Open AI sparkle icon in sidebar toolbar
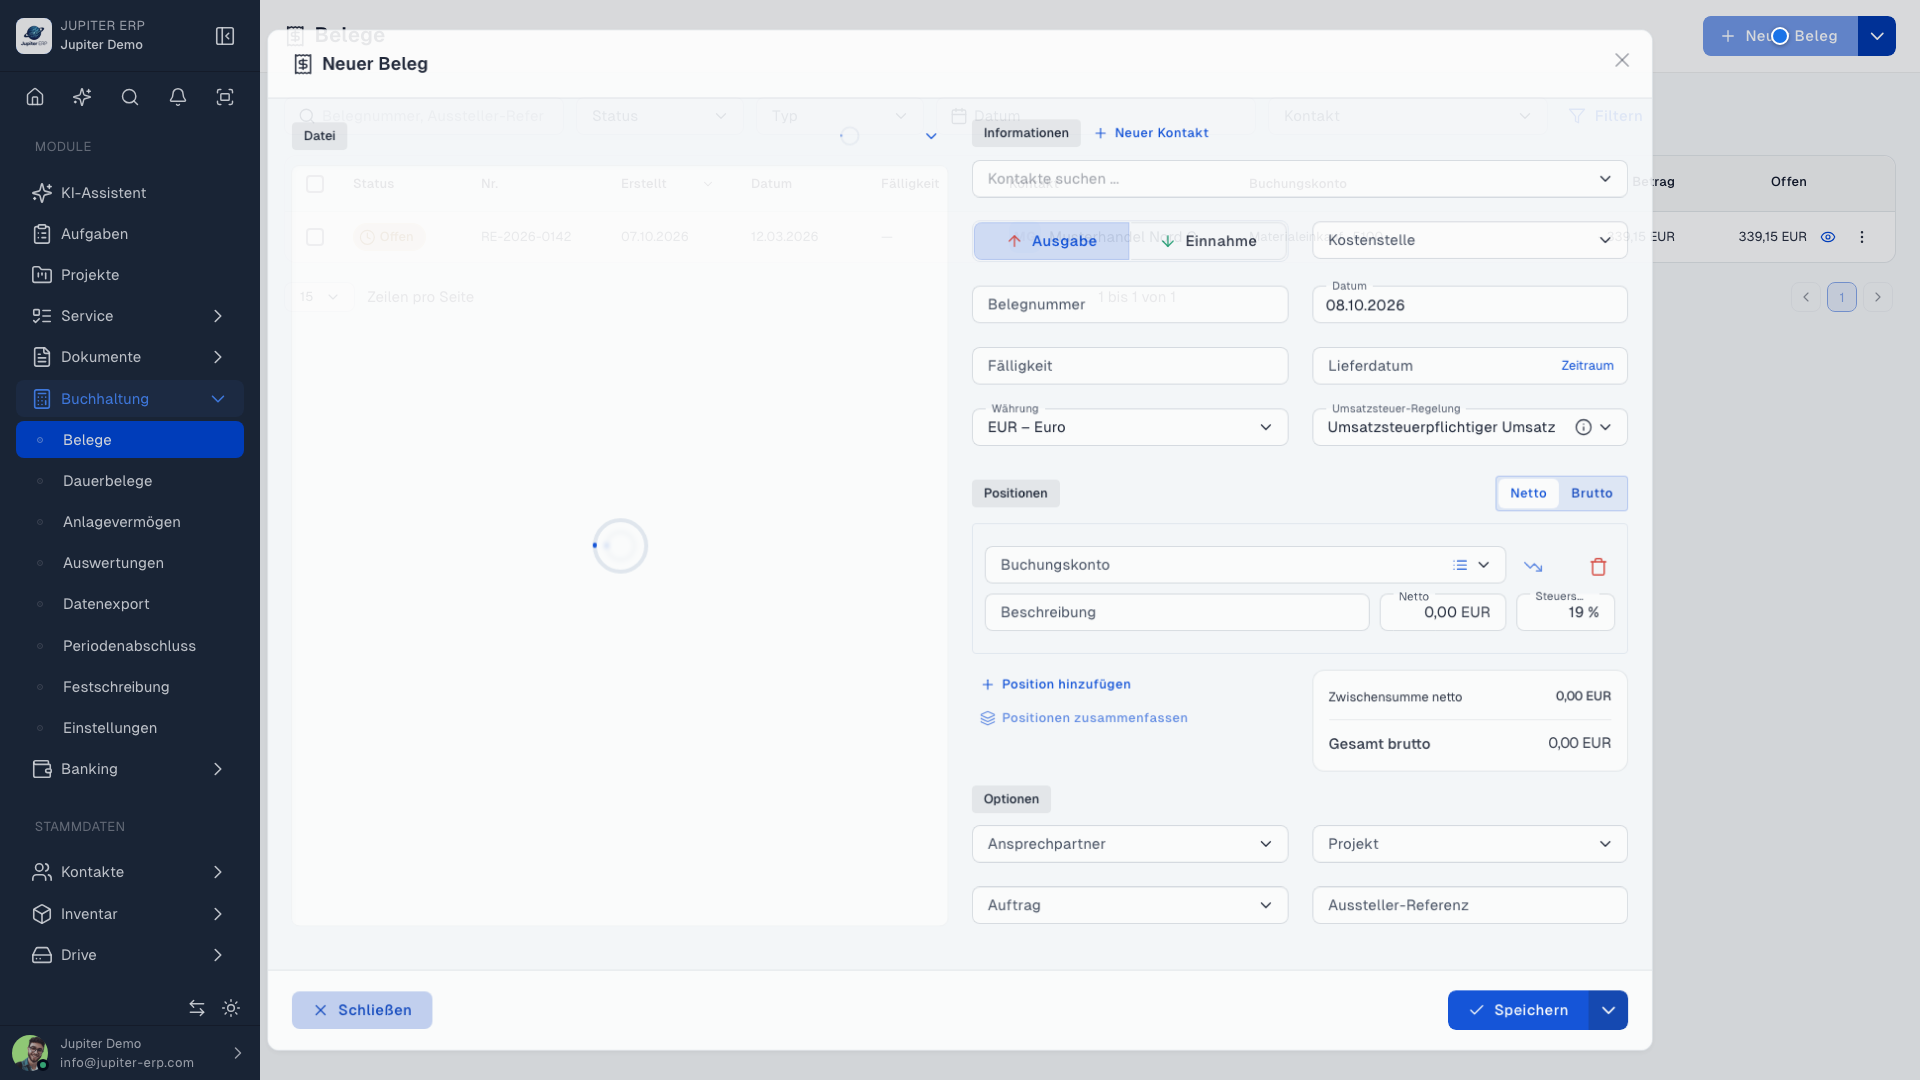The width and height of the screenshot is (1920, 1080). tap(82, 97)
